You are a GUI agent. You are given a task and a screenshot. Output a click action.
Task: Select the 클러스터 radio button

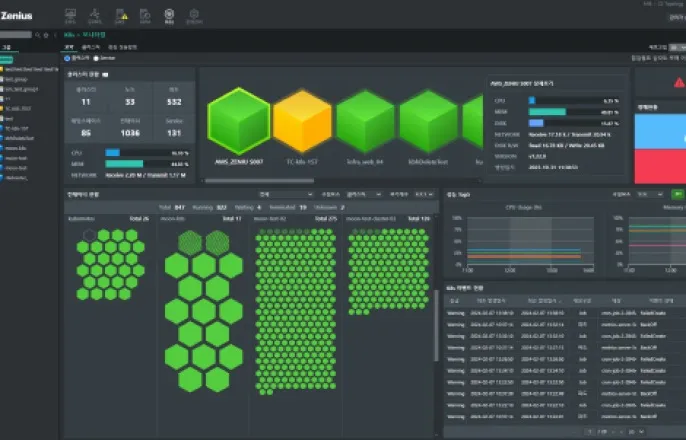(x=67, y=58)
